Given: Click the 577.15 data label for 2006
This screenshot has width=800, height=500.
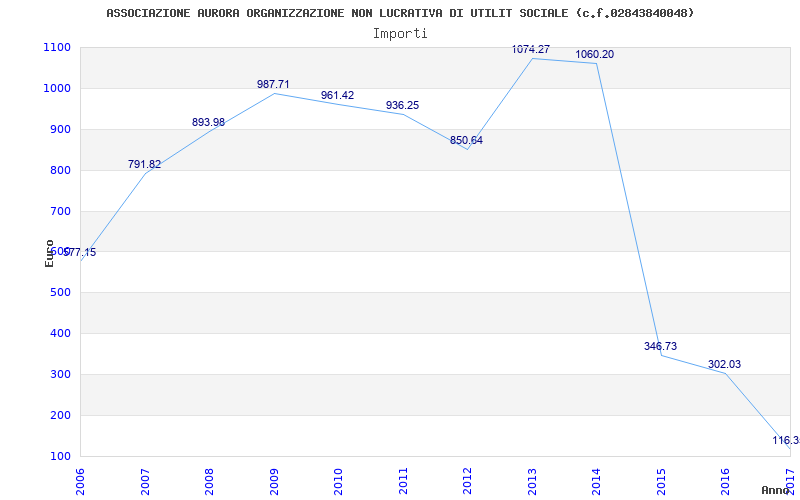Looking at the screenshot, I should pos(80,253).
